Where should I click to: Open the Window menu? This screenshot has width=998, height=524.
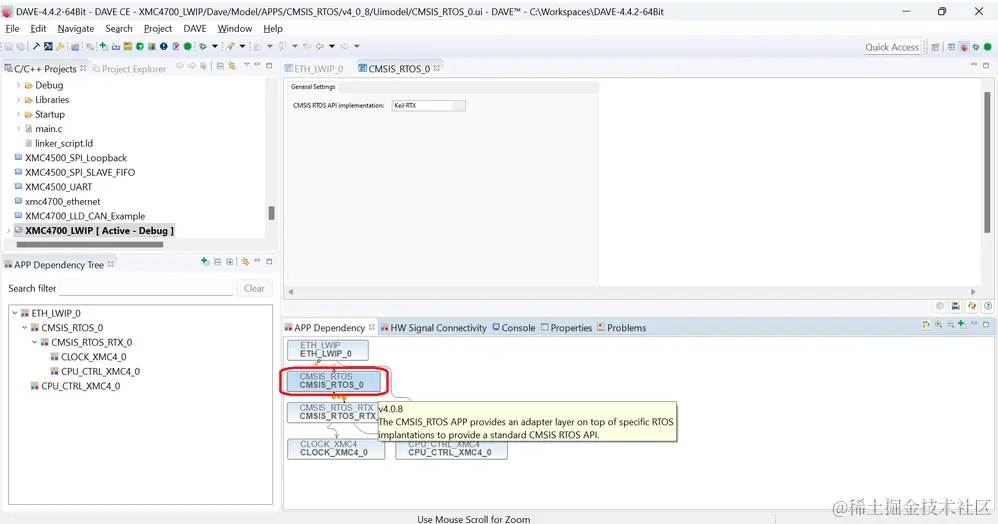coord(235,29)
